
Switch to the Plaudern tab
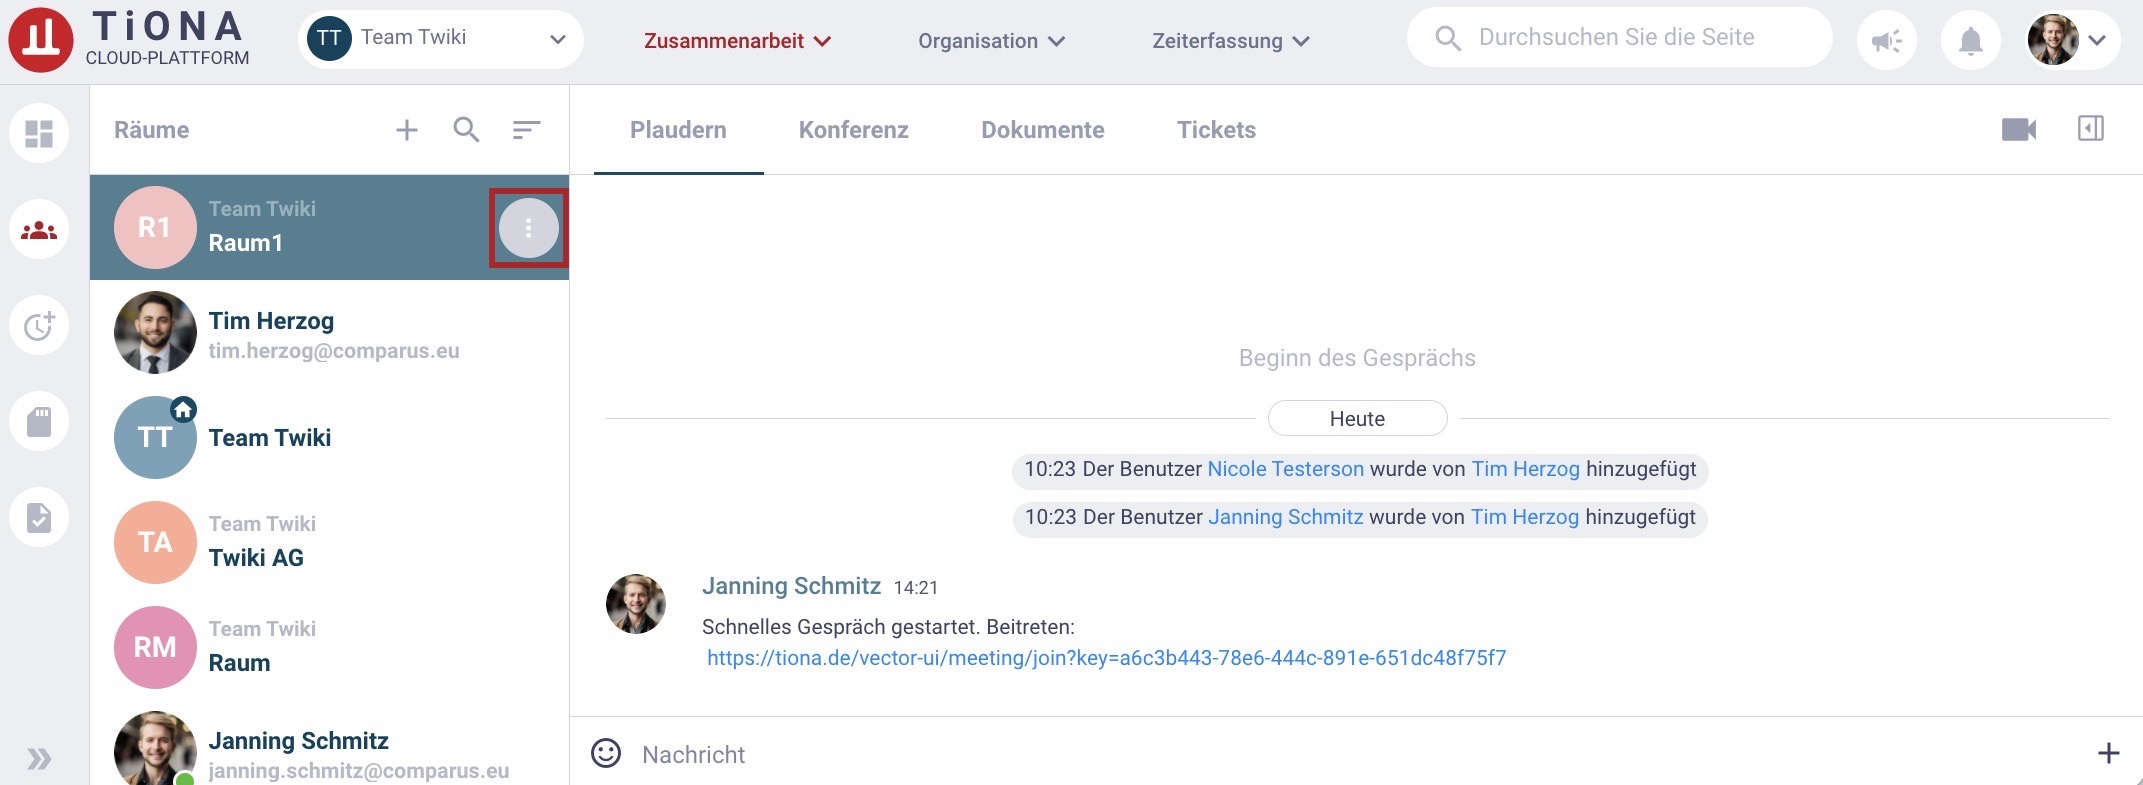(x=678, y=130)
